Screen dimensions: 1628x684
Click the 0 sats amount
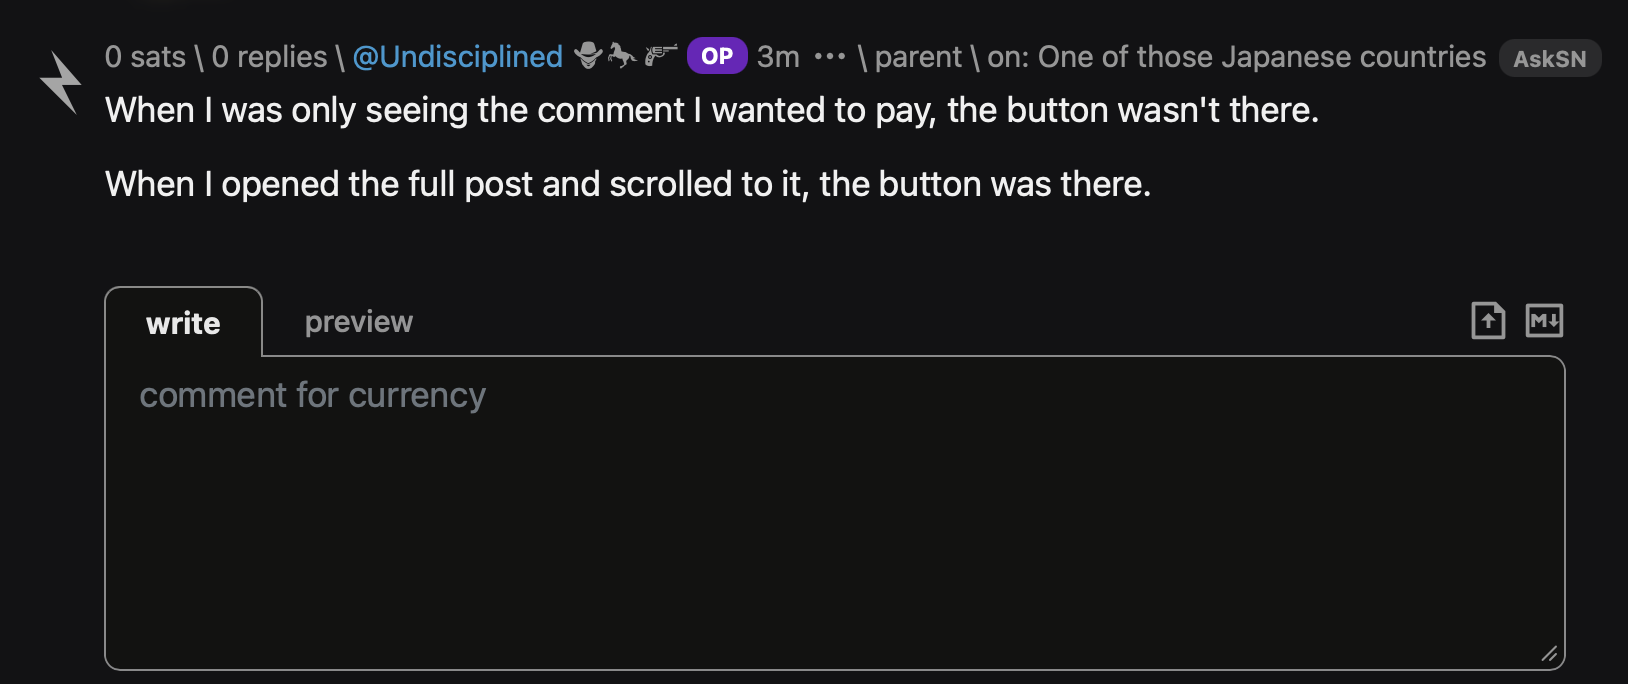click(145, 57)
